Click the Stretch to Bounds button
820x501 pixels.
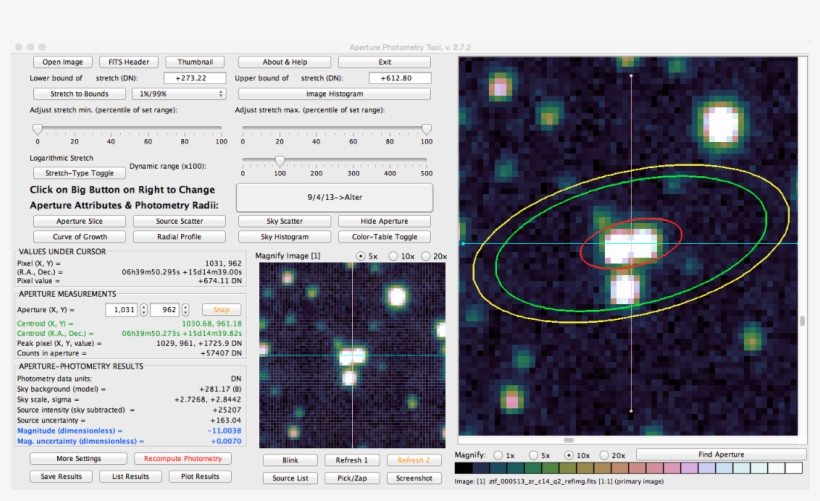[79, 94]
